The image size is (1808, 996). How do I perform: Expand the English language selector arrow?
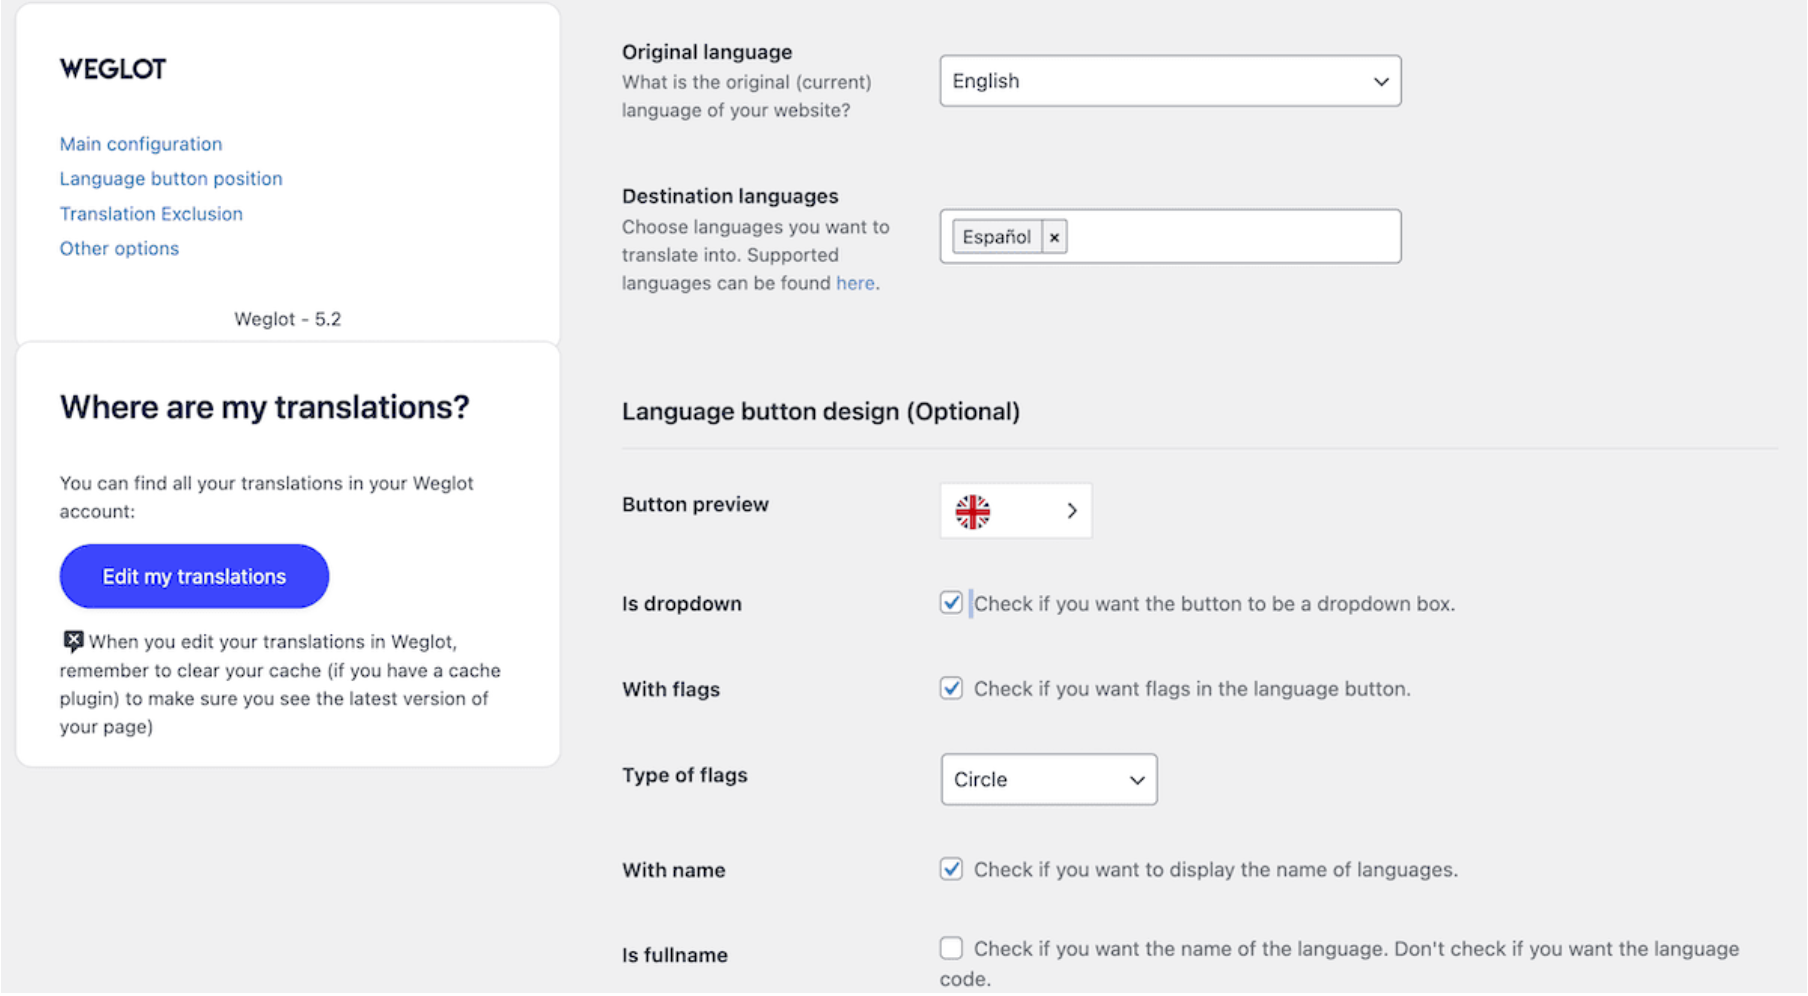1380,81
